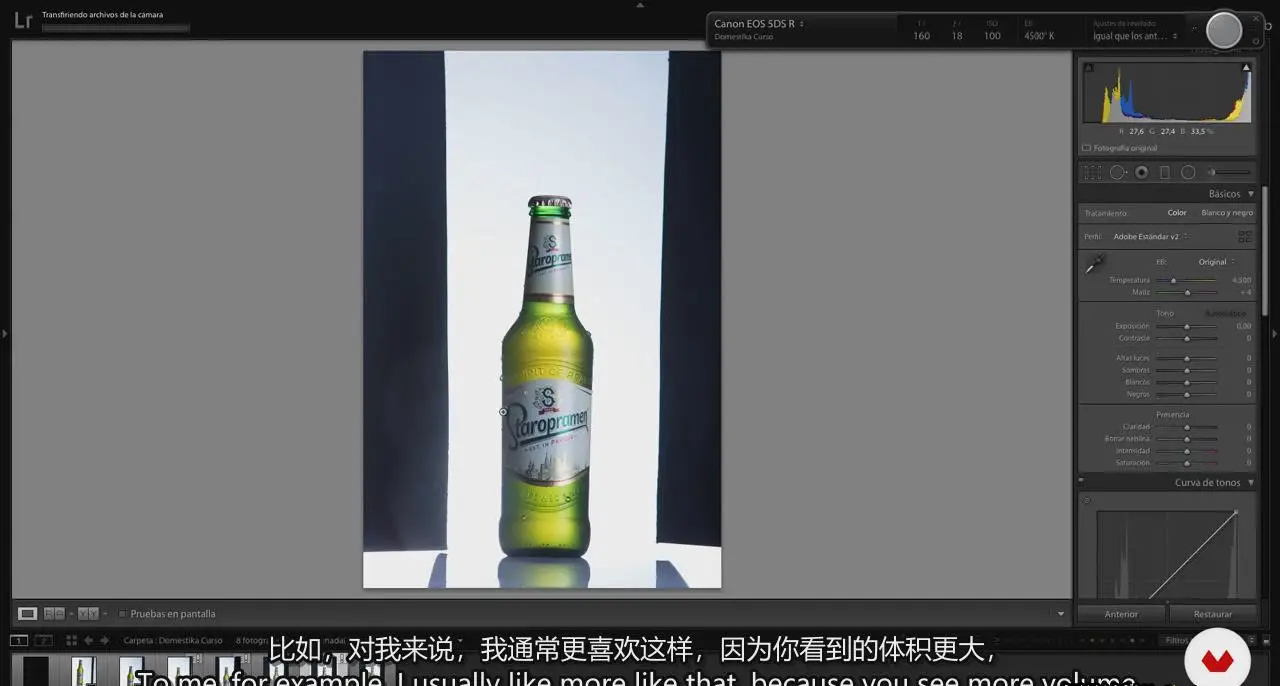Adjust the Blancos slider
1280x686 pixels.
[1187, 382]
